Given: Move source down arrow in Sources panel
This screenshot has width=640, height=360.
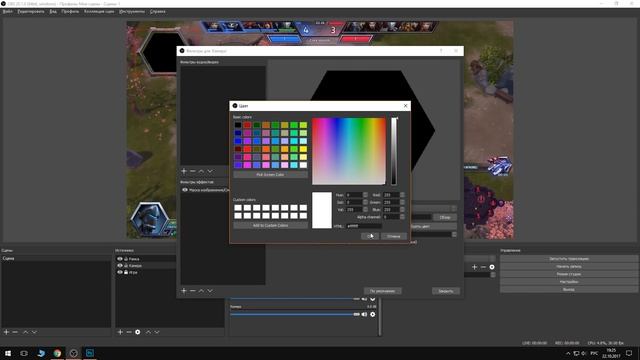Looking at the screenshot, I should [x=157, y=332].
